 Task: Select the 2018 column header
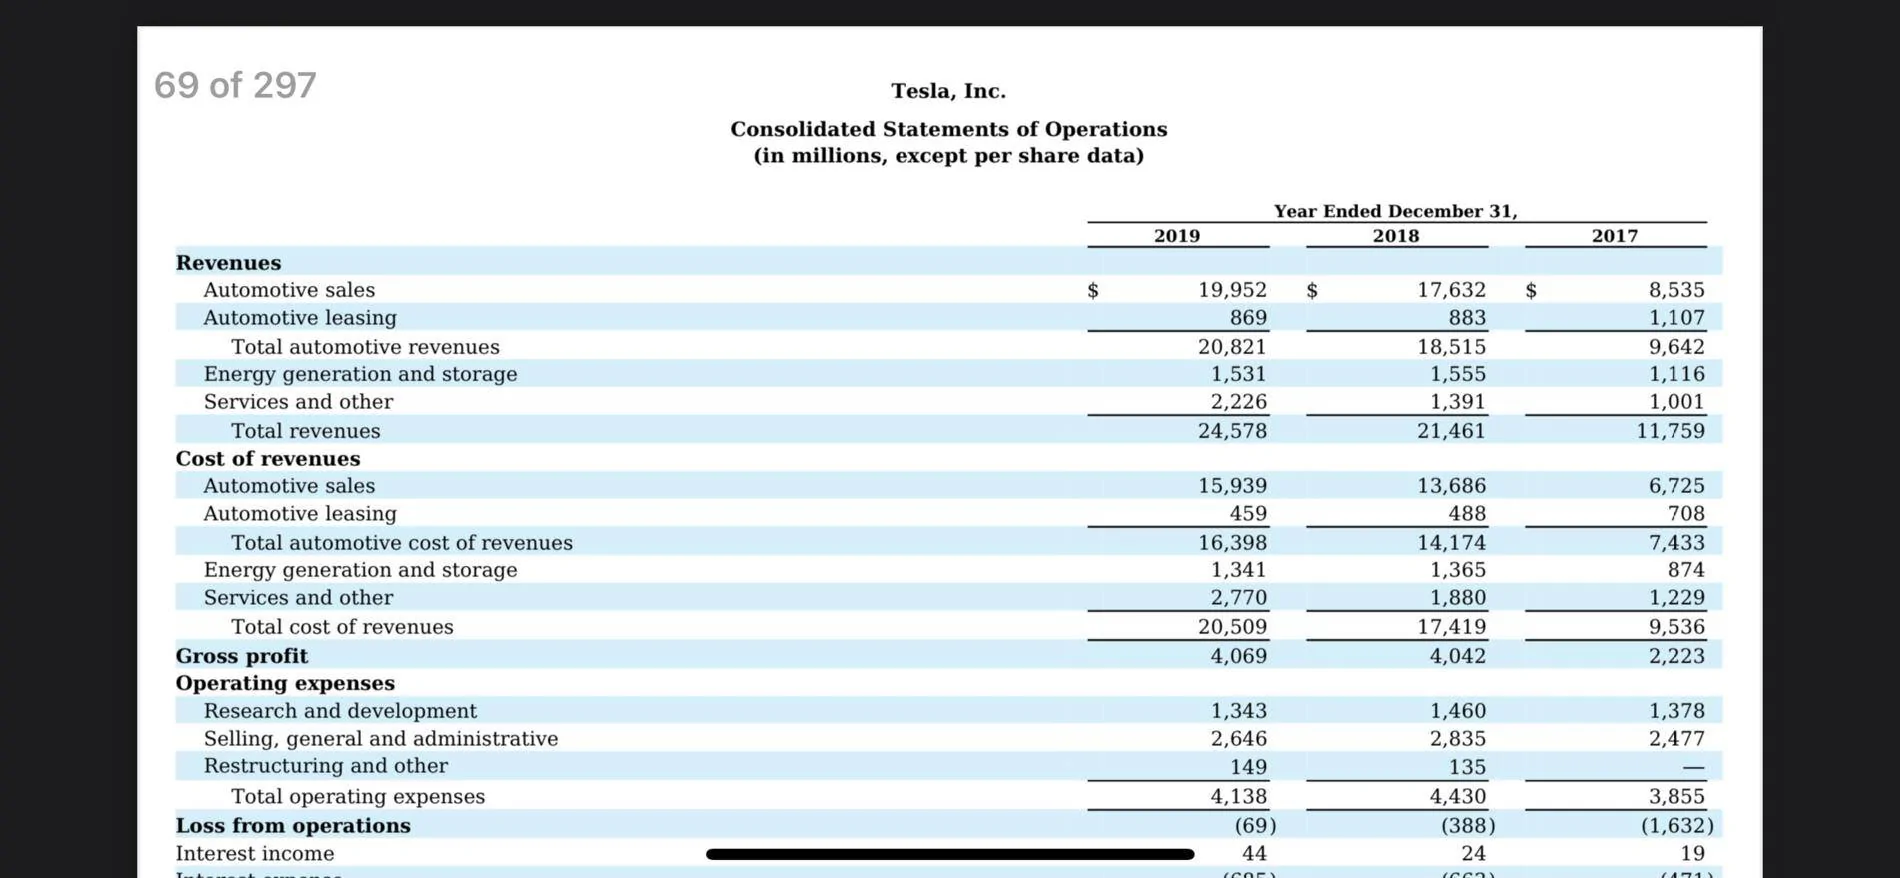pos(1396,236)
